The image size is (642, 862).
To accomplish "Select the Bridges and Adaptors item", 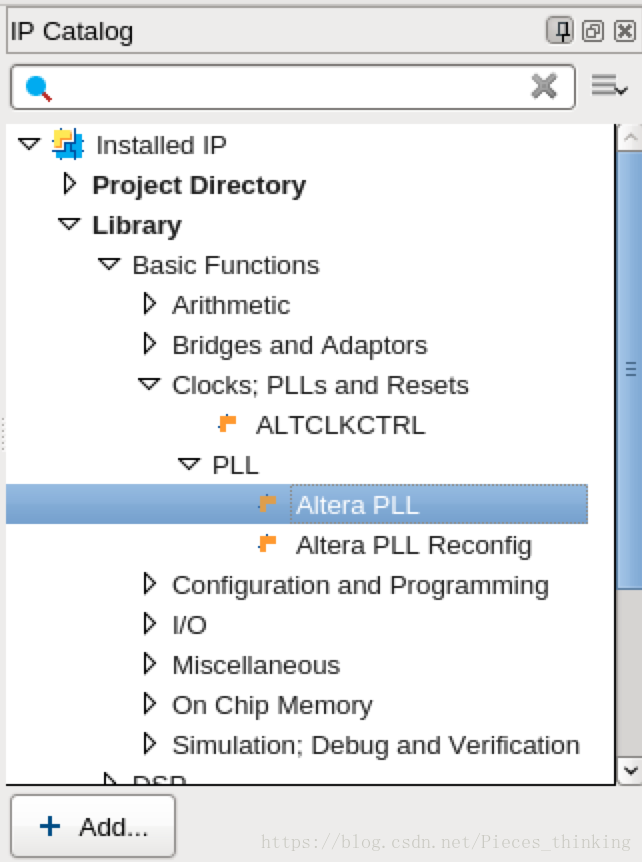I will pyautogui.click(x=299, y=345).
